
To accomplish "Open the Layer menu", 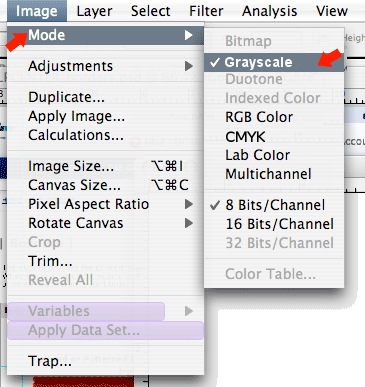I will [x=94, y=11].
